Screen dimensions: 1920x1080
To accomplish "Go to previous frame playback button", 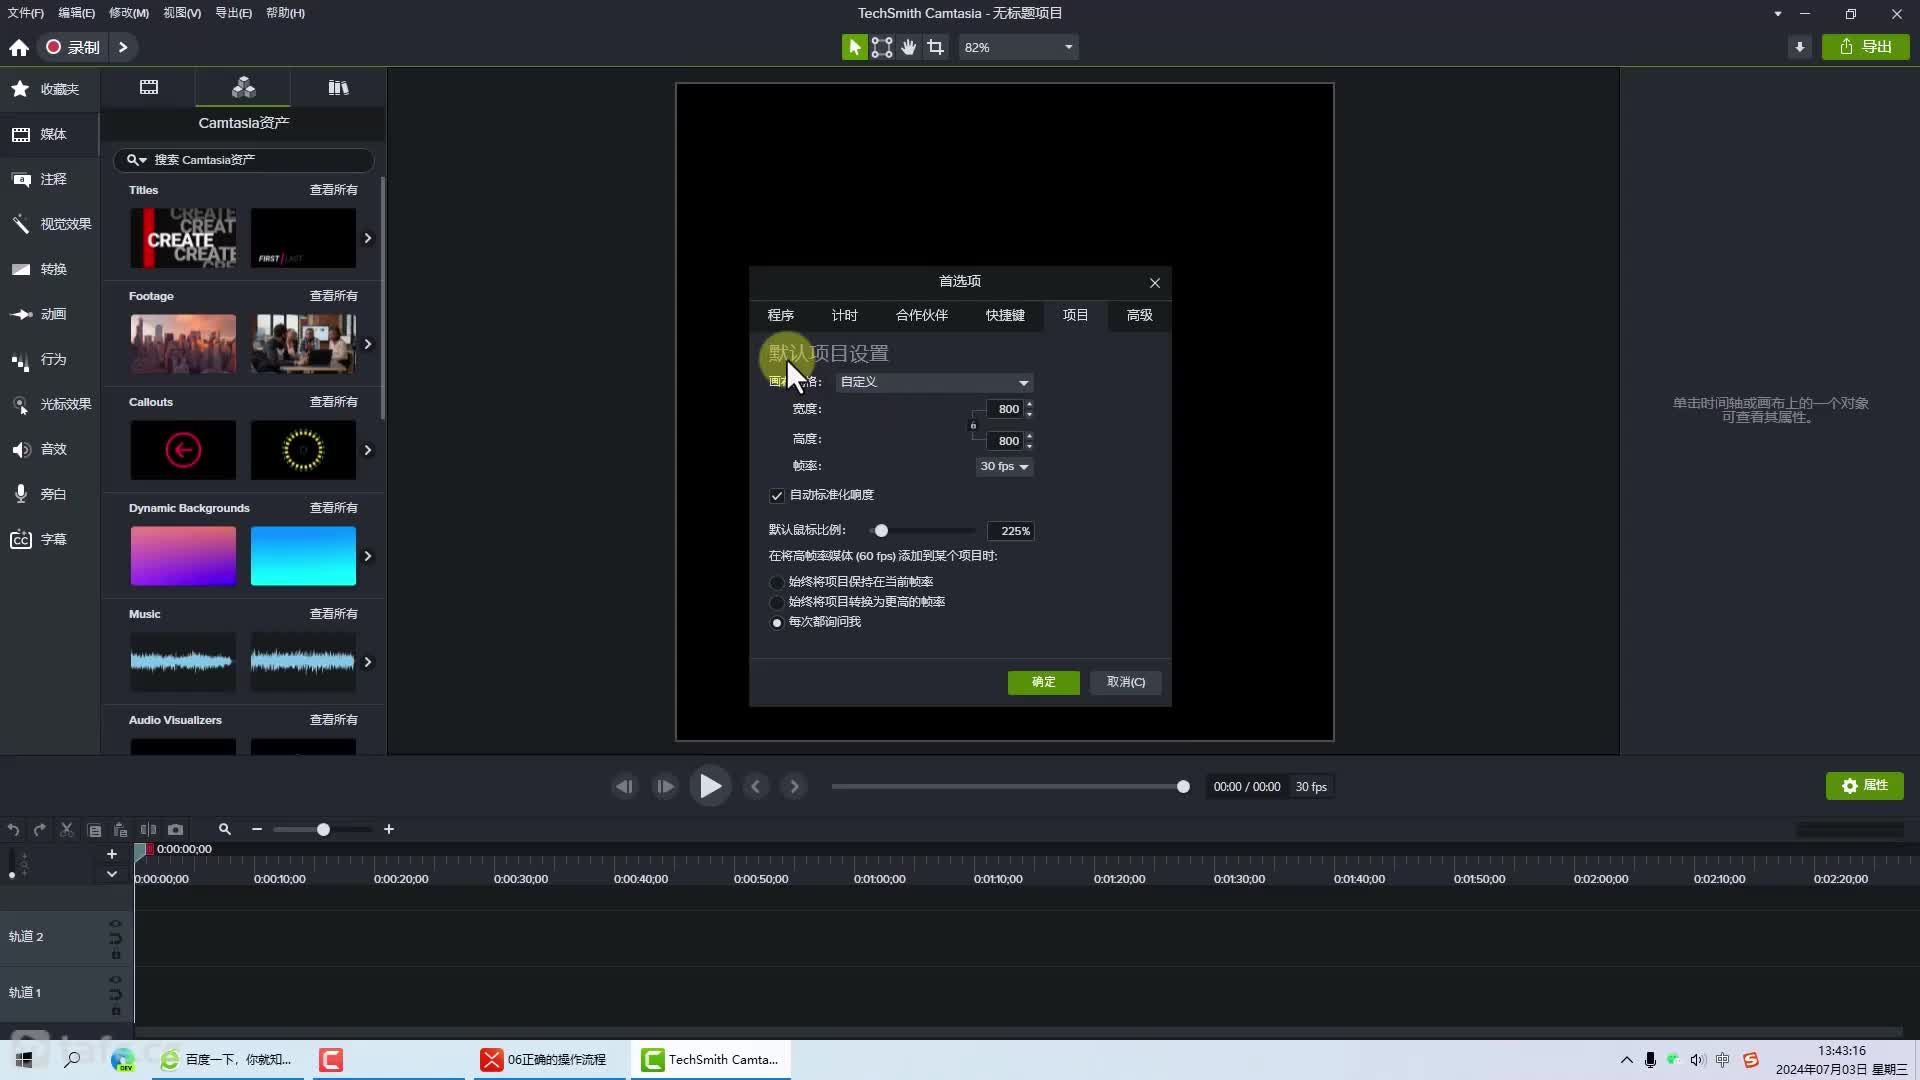I will tap(624, 786).
